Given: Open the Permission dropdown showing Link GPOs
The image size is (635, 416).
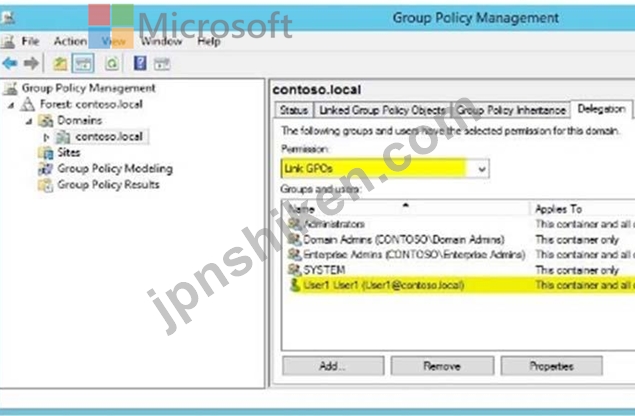Looking at the screenshot, I should tap(385, 169).
